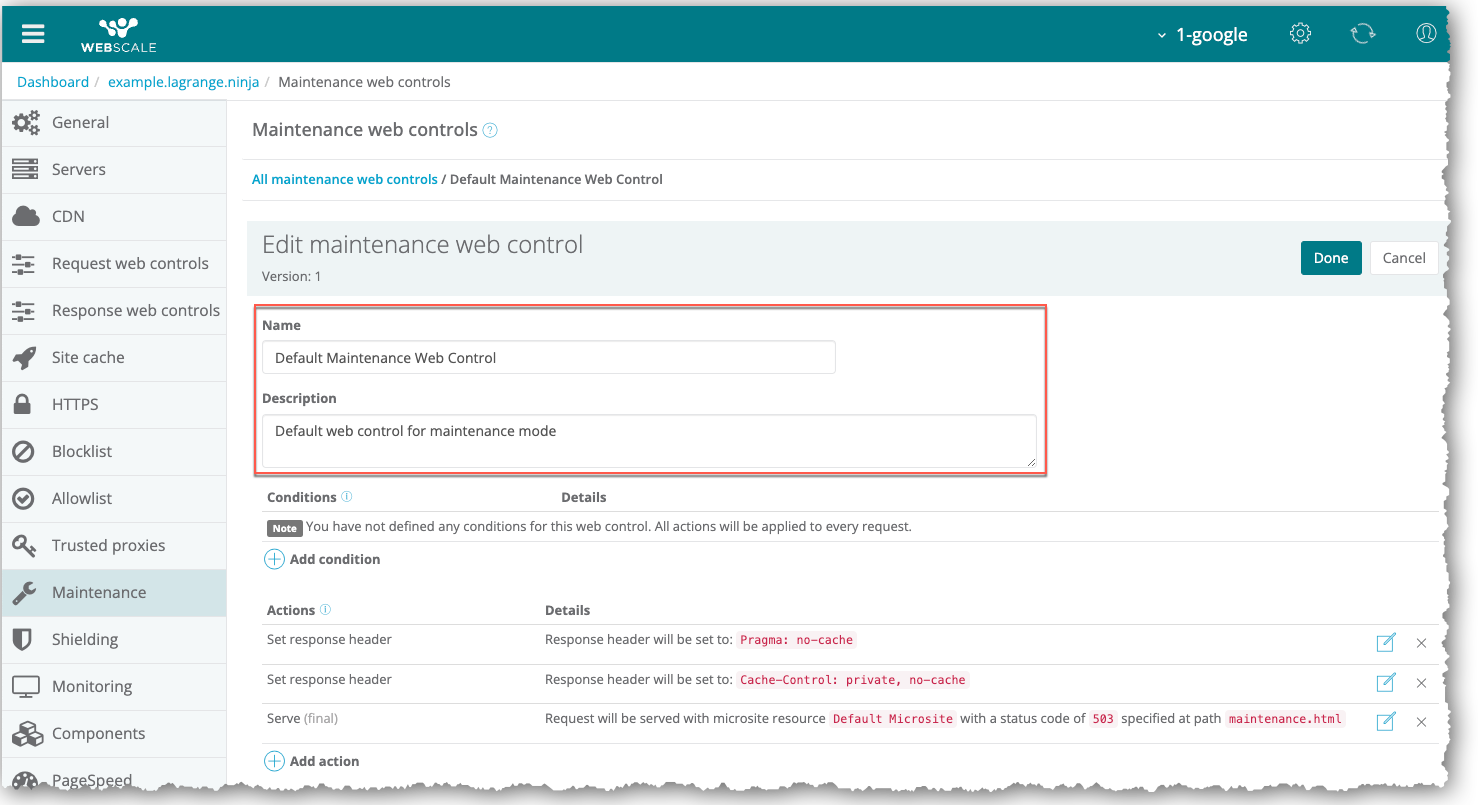
Task: Click help icon beside Maintenance web controls title
Action: coord(490,130)
